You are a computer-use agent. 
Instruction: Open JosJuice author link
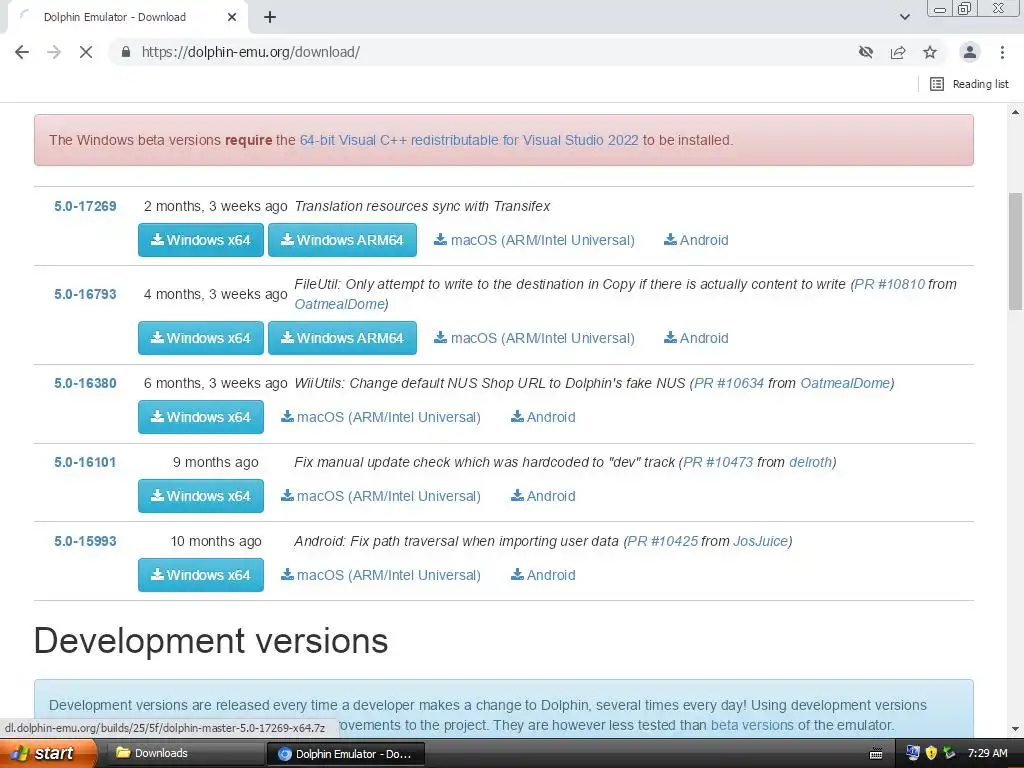pos(761,541)
